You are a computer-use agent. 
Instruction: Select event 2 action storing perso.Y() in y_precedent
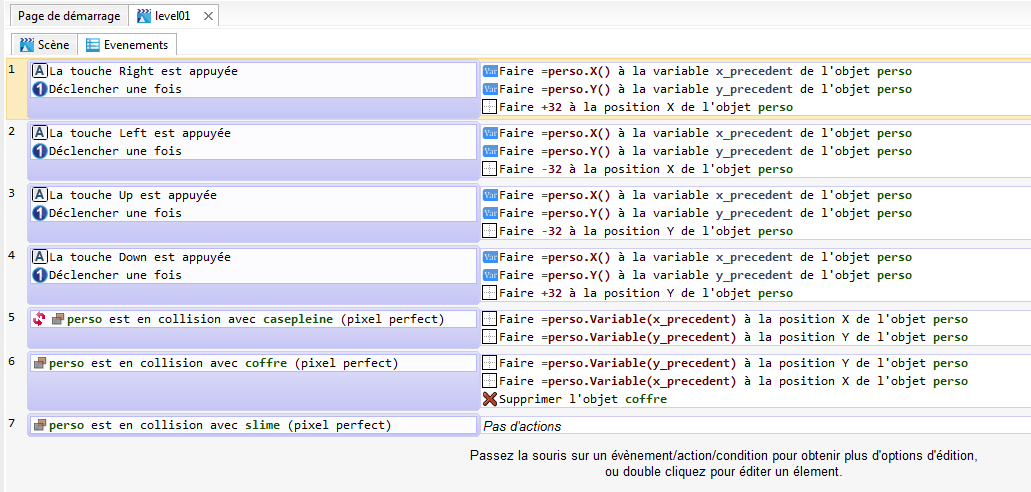pyautogui.click(x=706, y=151)
